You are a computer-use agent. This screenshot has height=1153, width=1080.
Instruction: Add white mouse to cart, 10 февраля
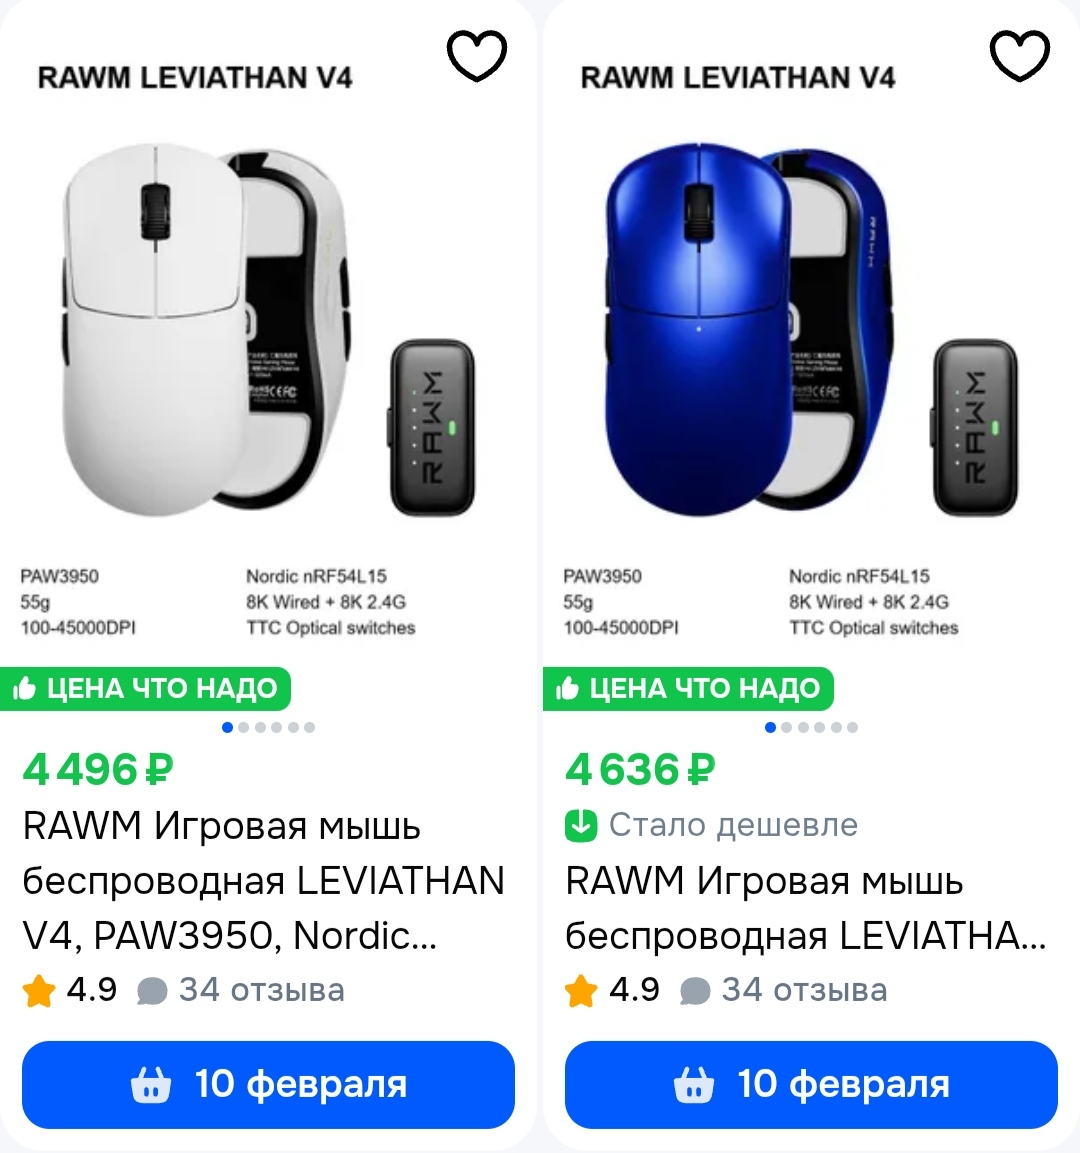268,1085
